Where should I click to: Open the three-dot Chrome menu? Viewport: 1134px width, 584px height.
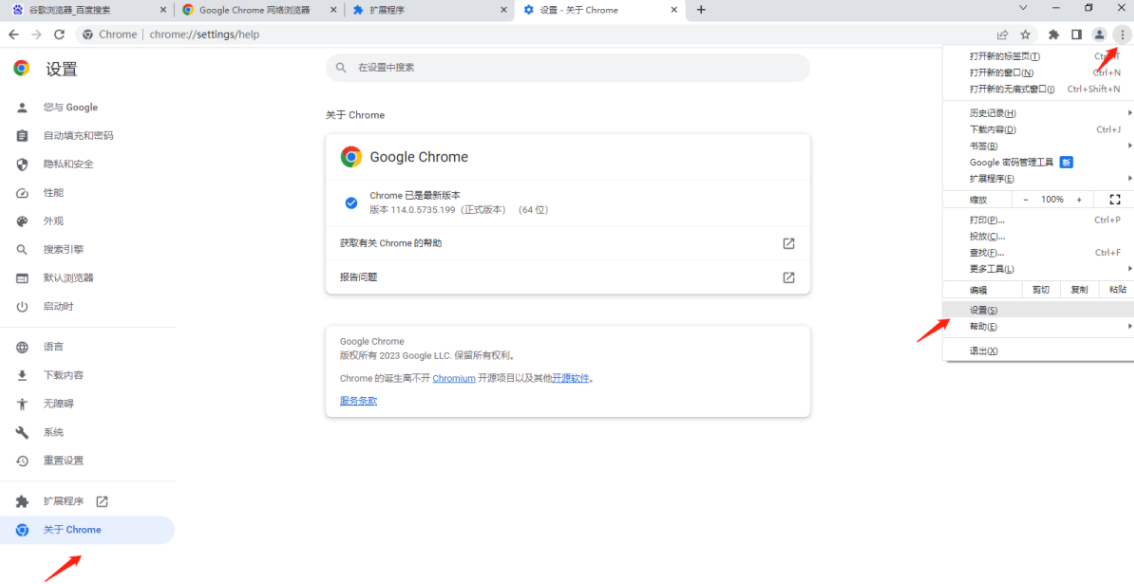(x=1122, y=34)
